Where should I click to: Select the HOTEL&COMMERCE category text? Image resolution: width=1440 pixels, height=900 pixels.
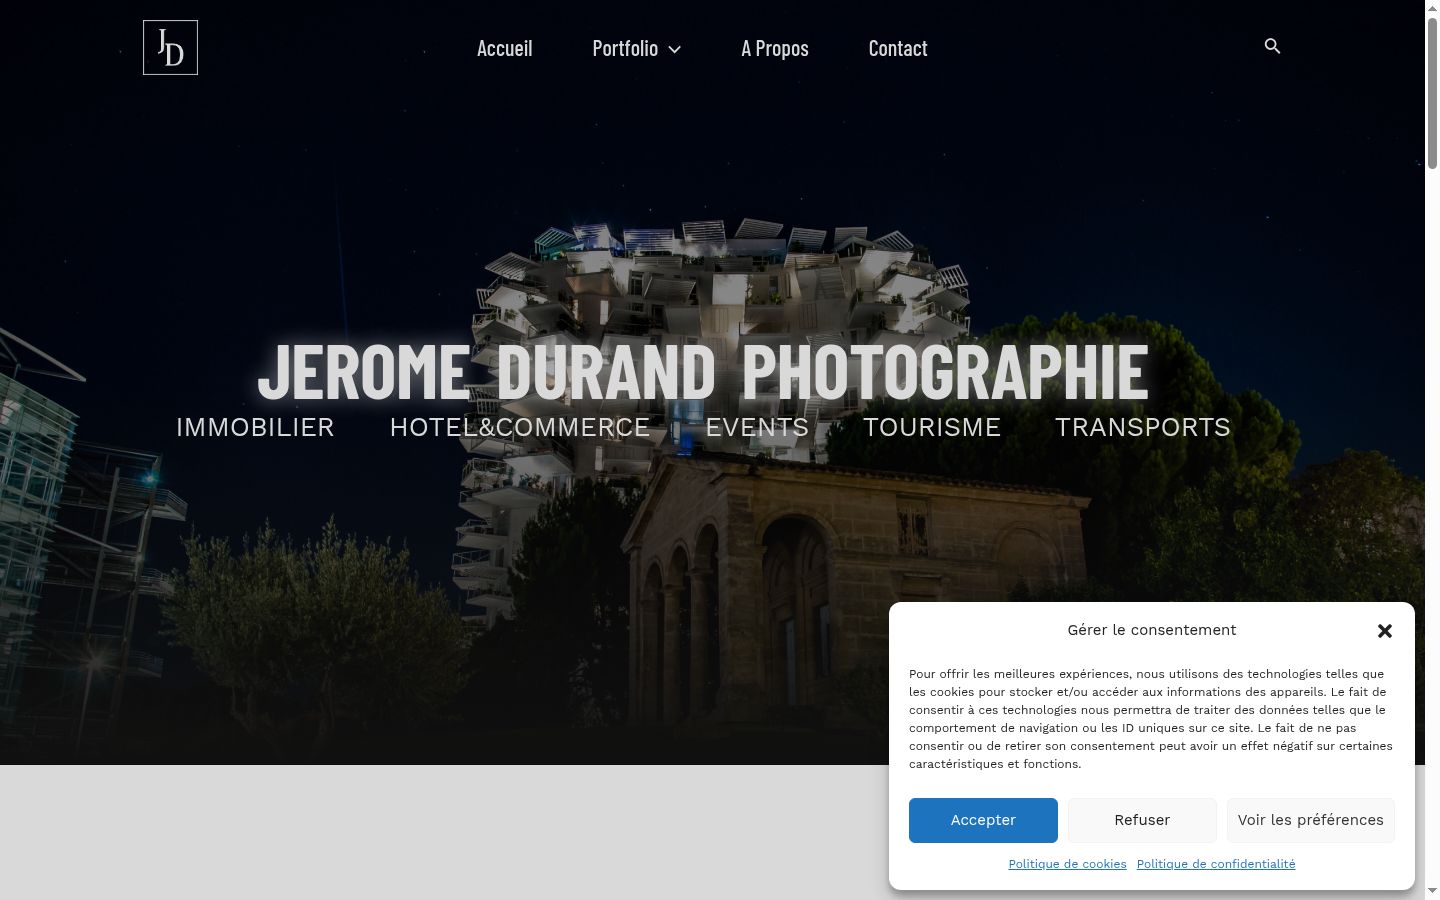tap(520, 427)
